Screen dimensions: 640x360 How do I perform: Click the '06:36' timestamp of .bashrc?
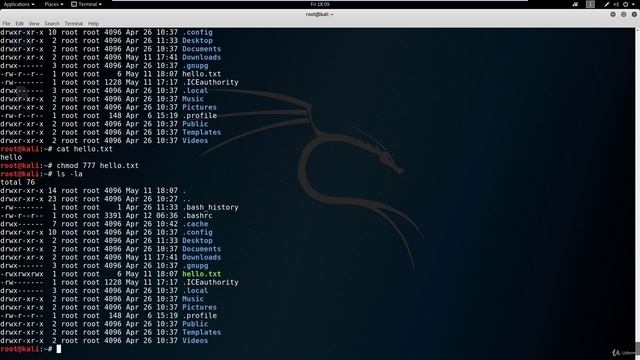point(167,216)
